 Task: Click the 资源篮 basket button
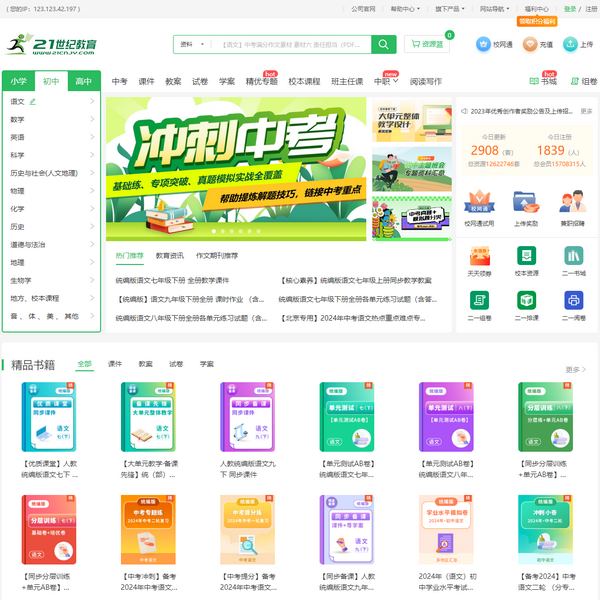click(427, 45)
